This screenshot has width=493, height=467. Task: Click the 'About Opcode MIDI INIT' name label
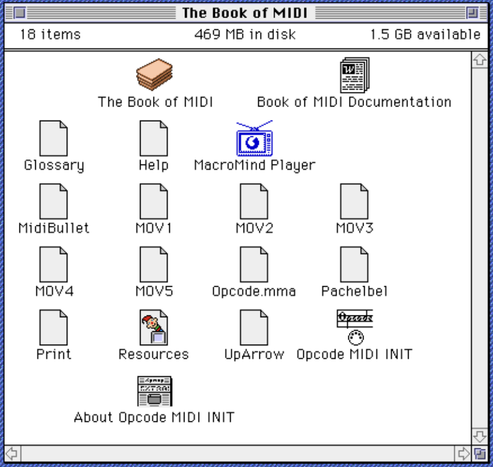(154, 417)
